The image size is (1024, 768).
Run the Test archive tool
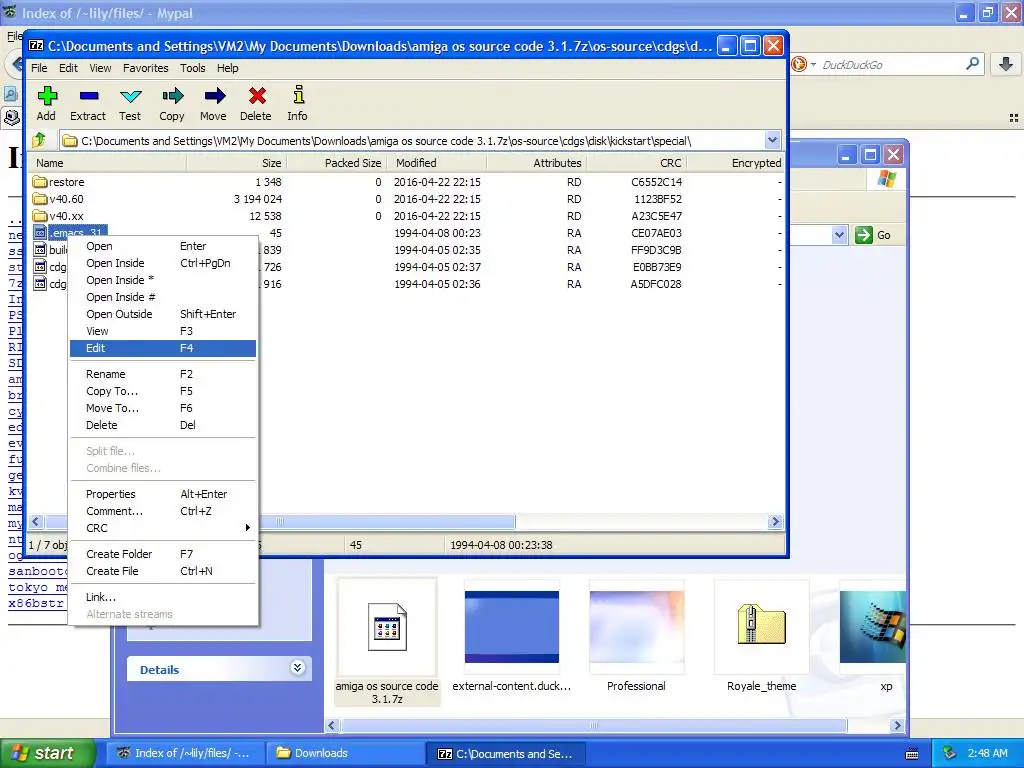130,97
